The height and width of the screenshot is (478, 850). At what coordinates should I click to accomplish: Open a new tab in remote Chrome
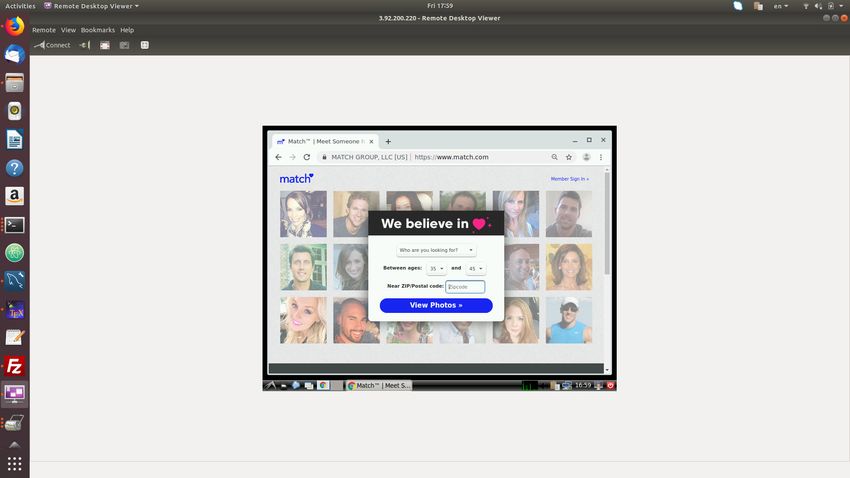388,141
